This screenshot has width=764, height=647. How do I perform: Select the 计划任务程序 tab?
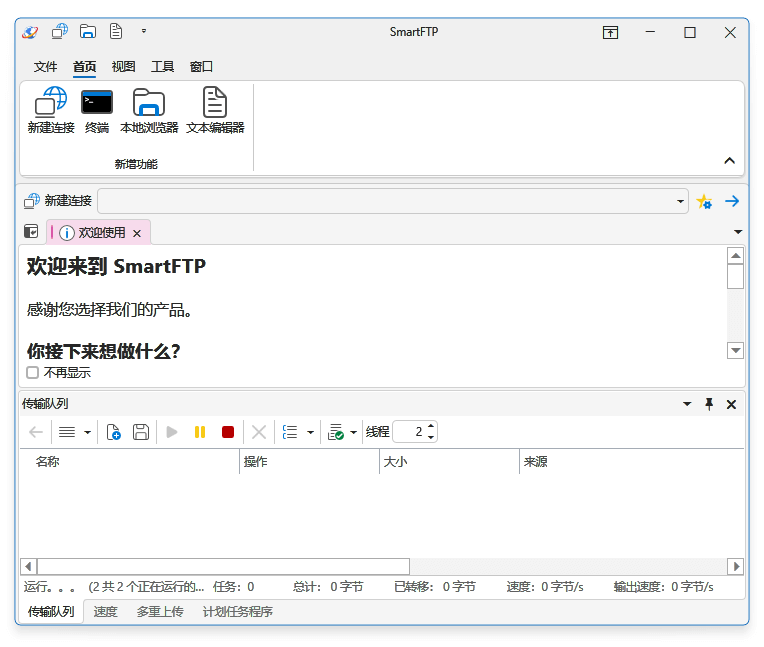238,611
